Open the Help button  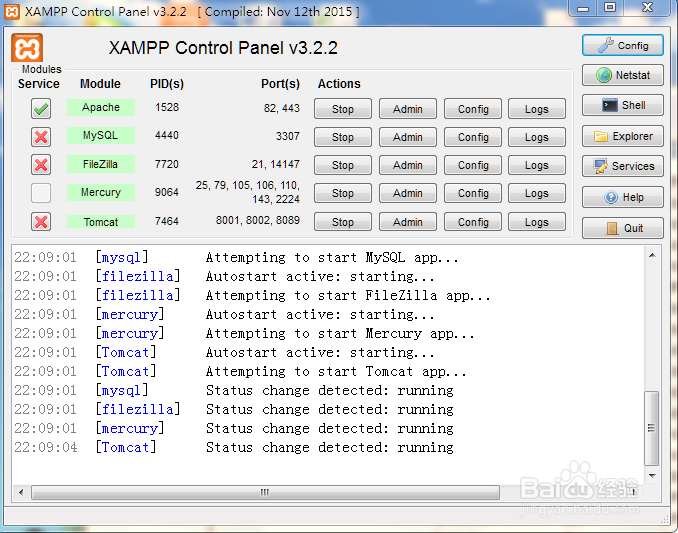623,197
